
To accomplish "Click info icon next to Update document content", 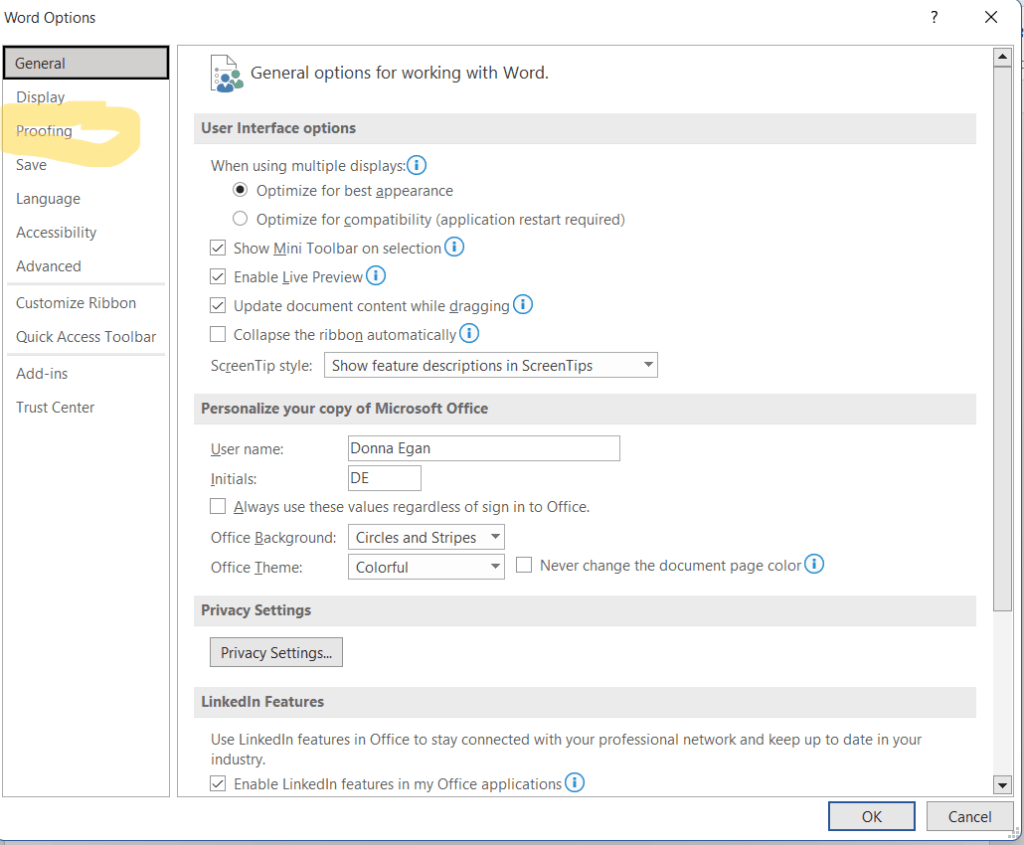I will (522, 305).
